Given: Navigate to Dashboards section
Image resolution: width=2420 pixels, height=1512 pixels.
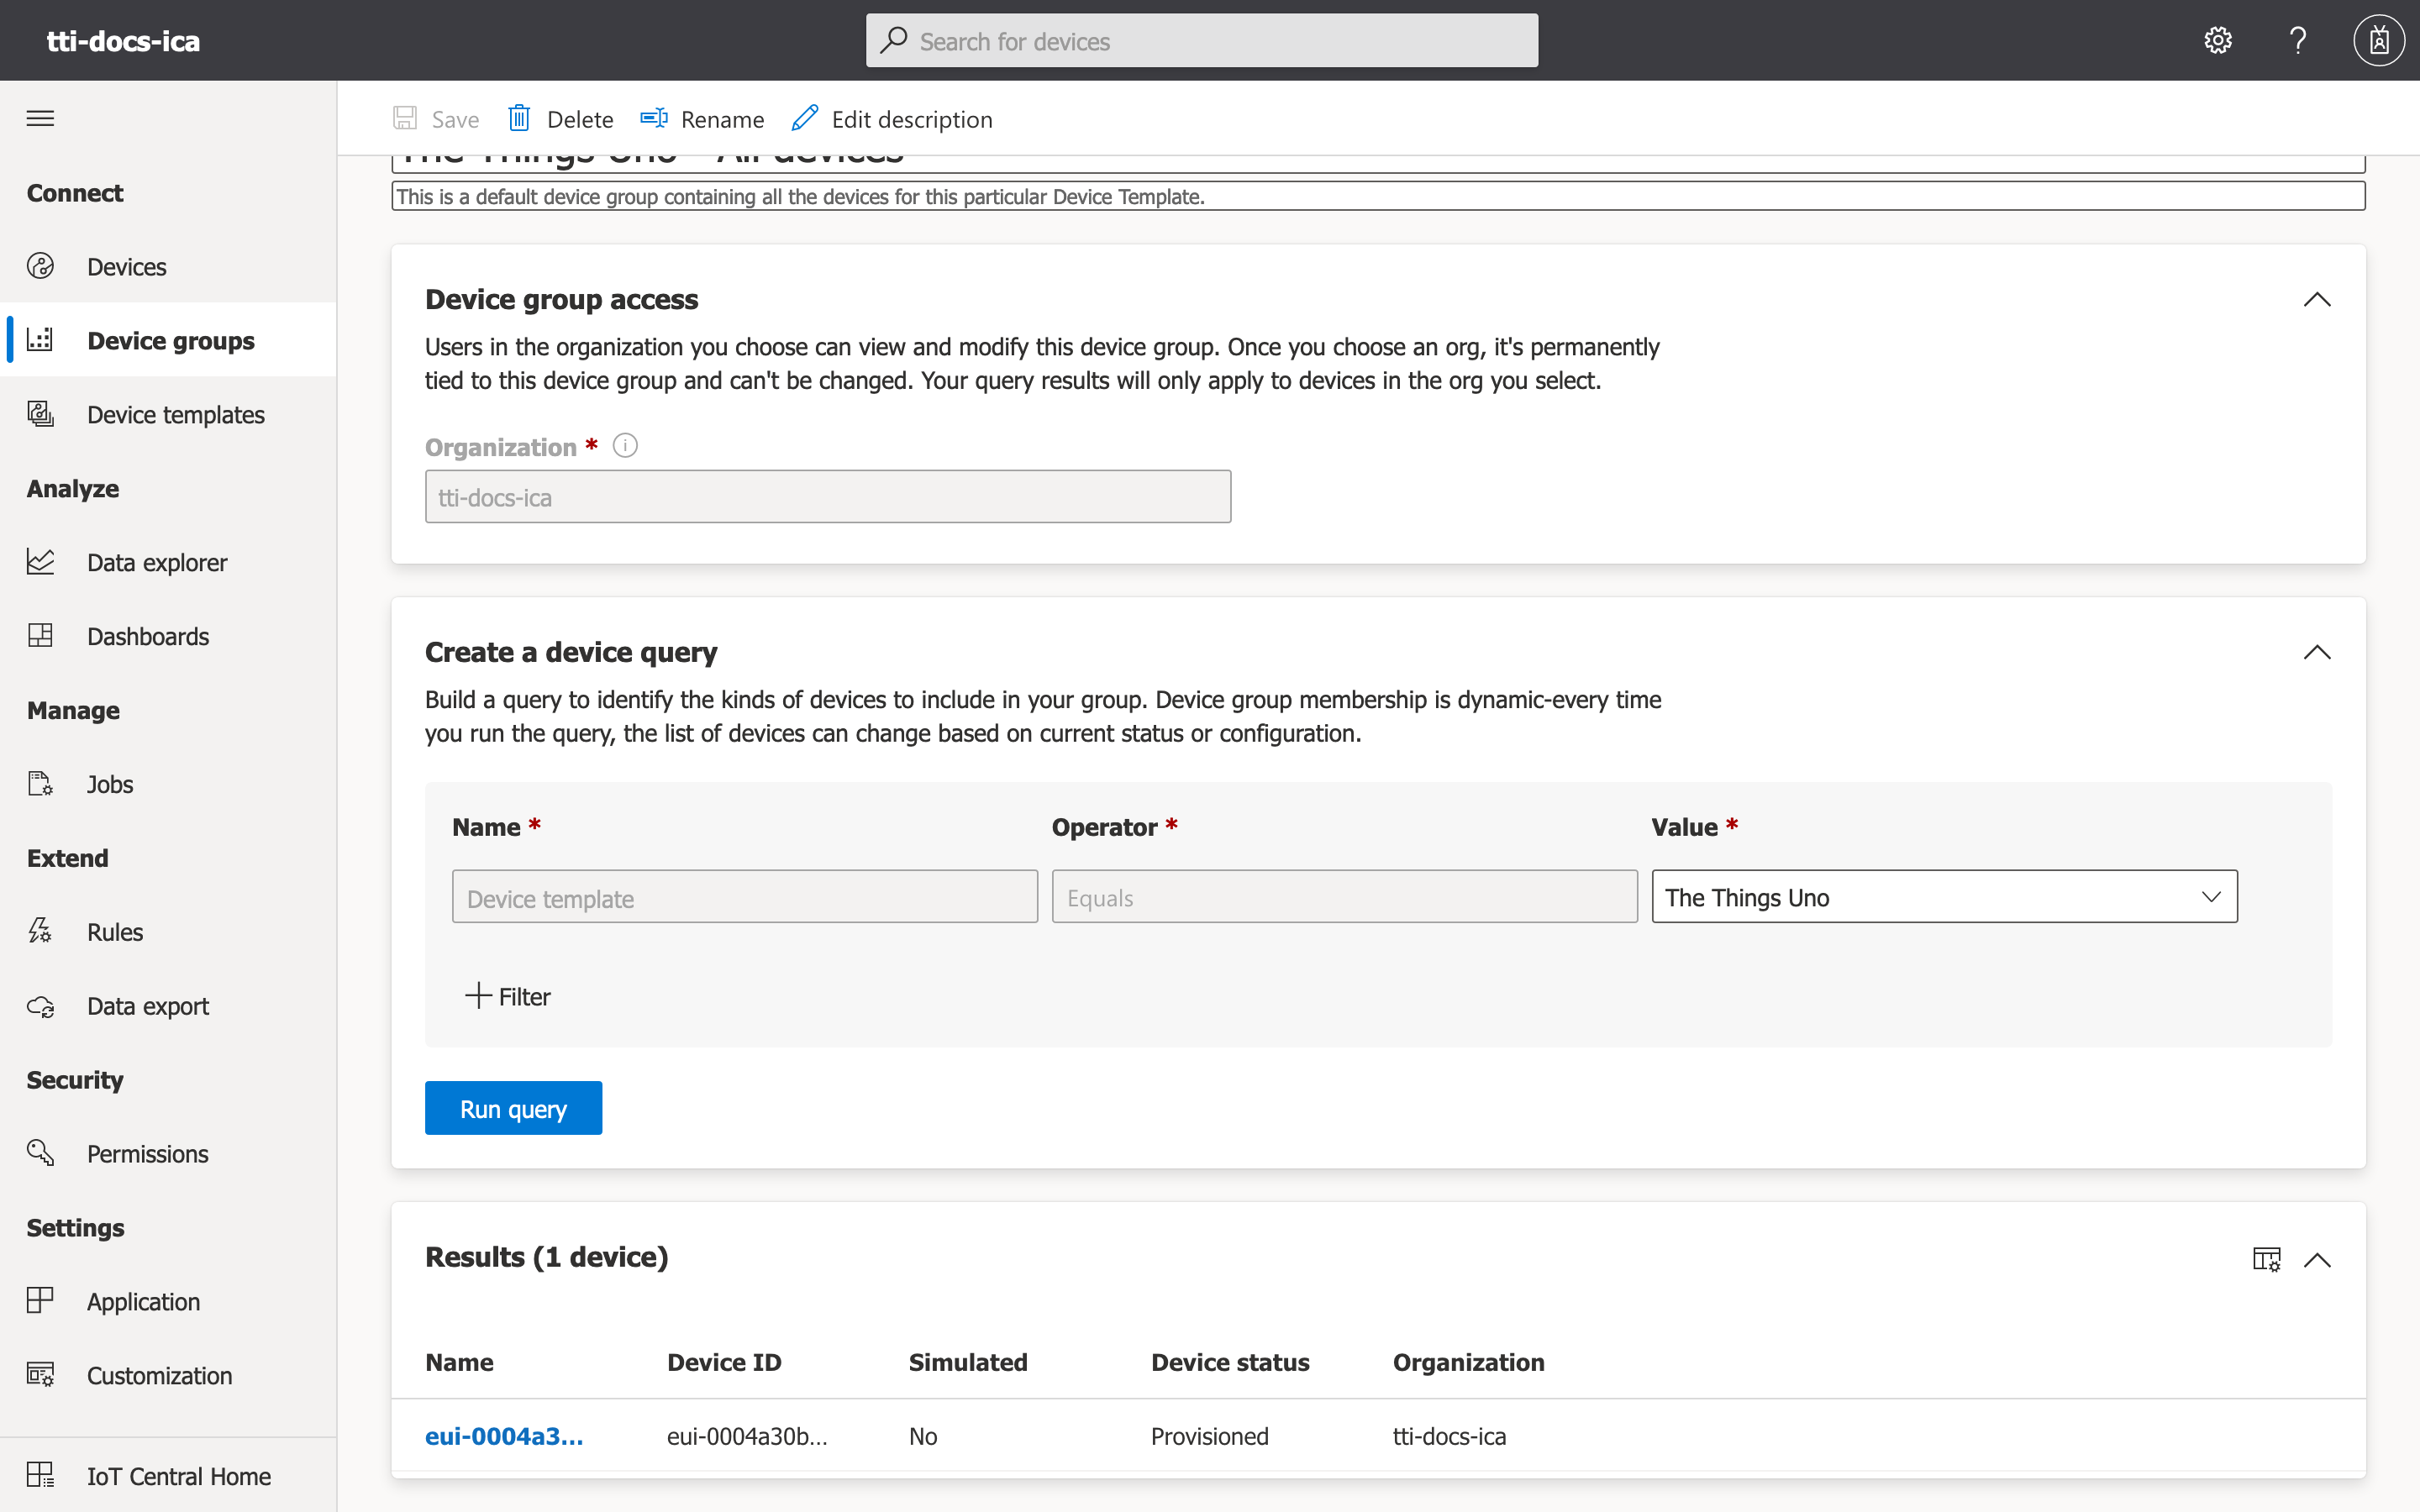Looking at the screenshot, I should pyautogui.click(x=146, y=634).
